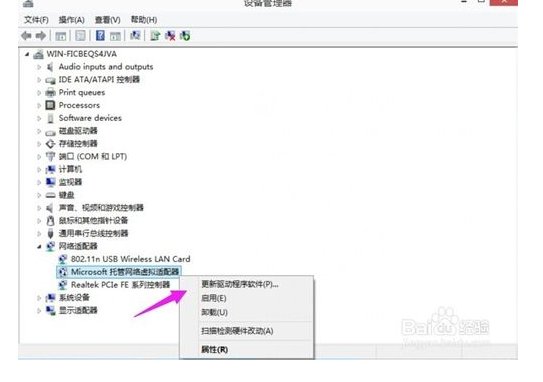Click the 端口 (COM 和 LPT) port icon

51,157
